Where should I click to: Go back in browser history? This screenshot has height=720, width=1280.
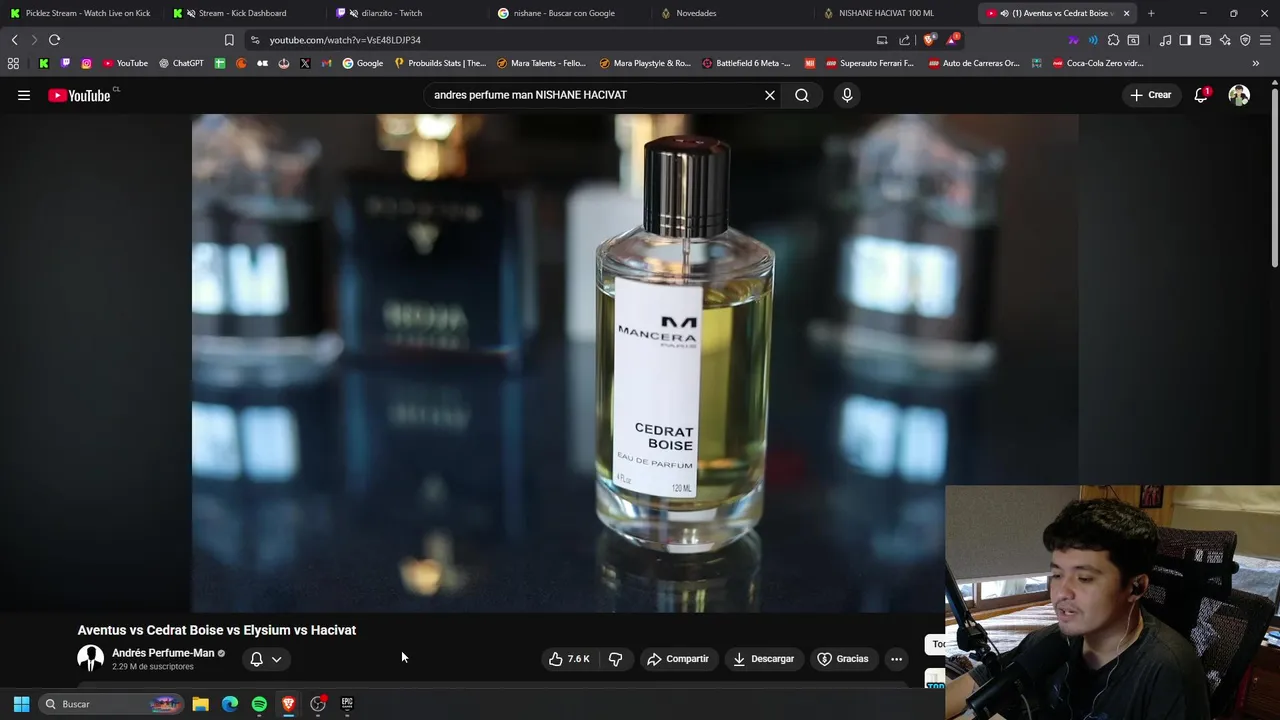14,40
